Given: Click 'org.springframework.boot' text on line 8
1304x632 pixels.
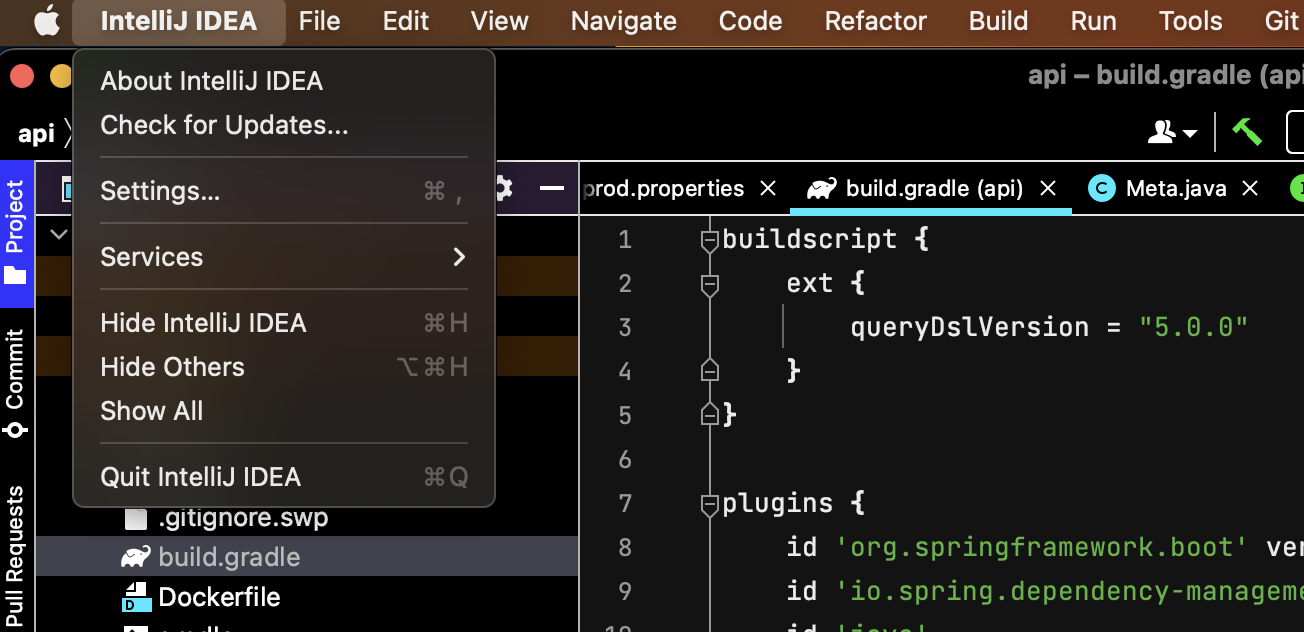Looking at the screenshot, I should click(x=1041, y=547).
